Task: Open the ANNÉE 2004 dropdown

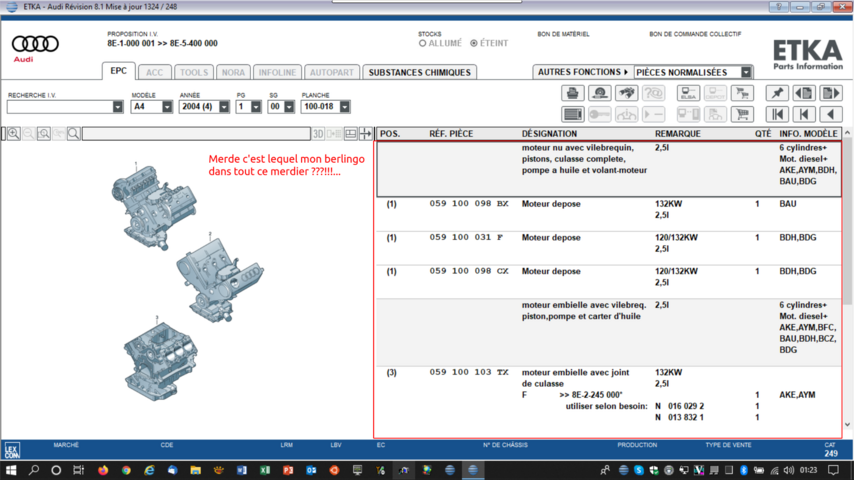Action: [224, 107]
